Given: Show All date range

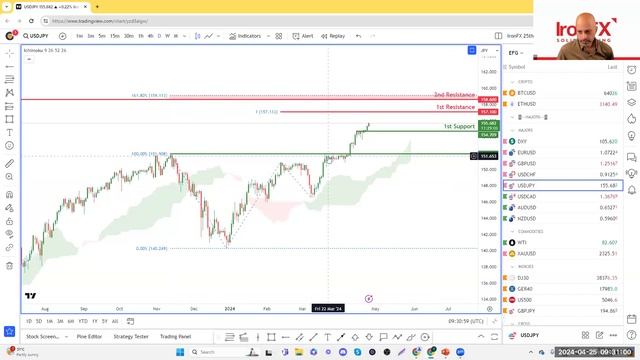Looking at the screenshot, I should pyautogui.click(x=115, y=321).
